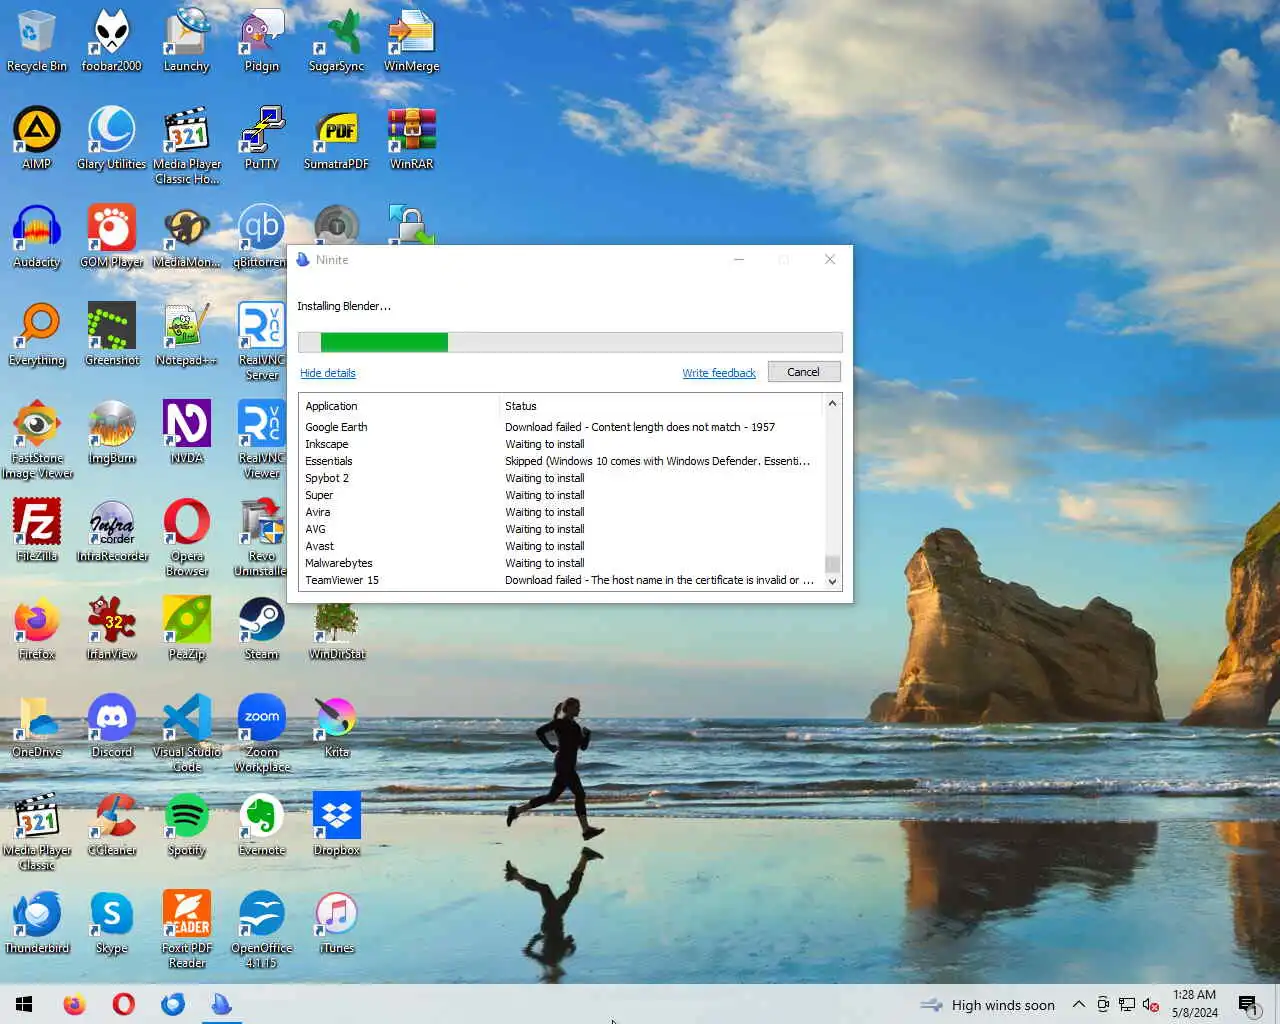
Task: Select the InfraRecorder desktop icon
Action: [x=111, y=530]
